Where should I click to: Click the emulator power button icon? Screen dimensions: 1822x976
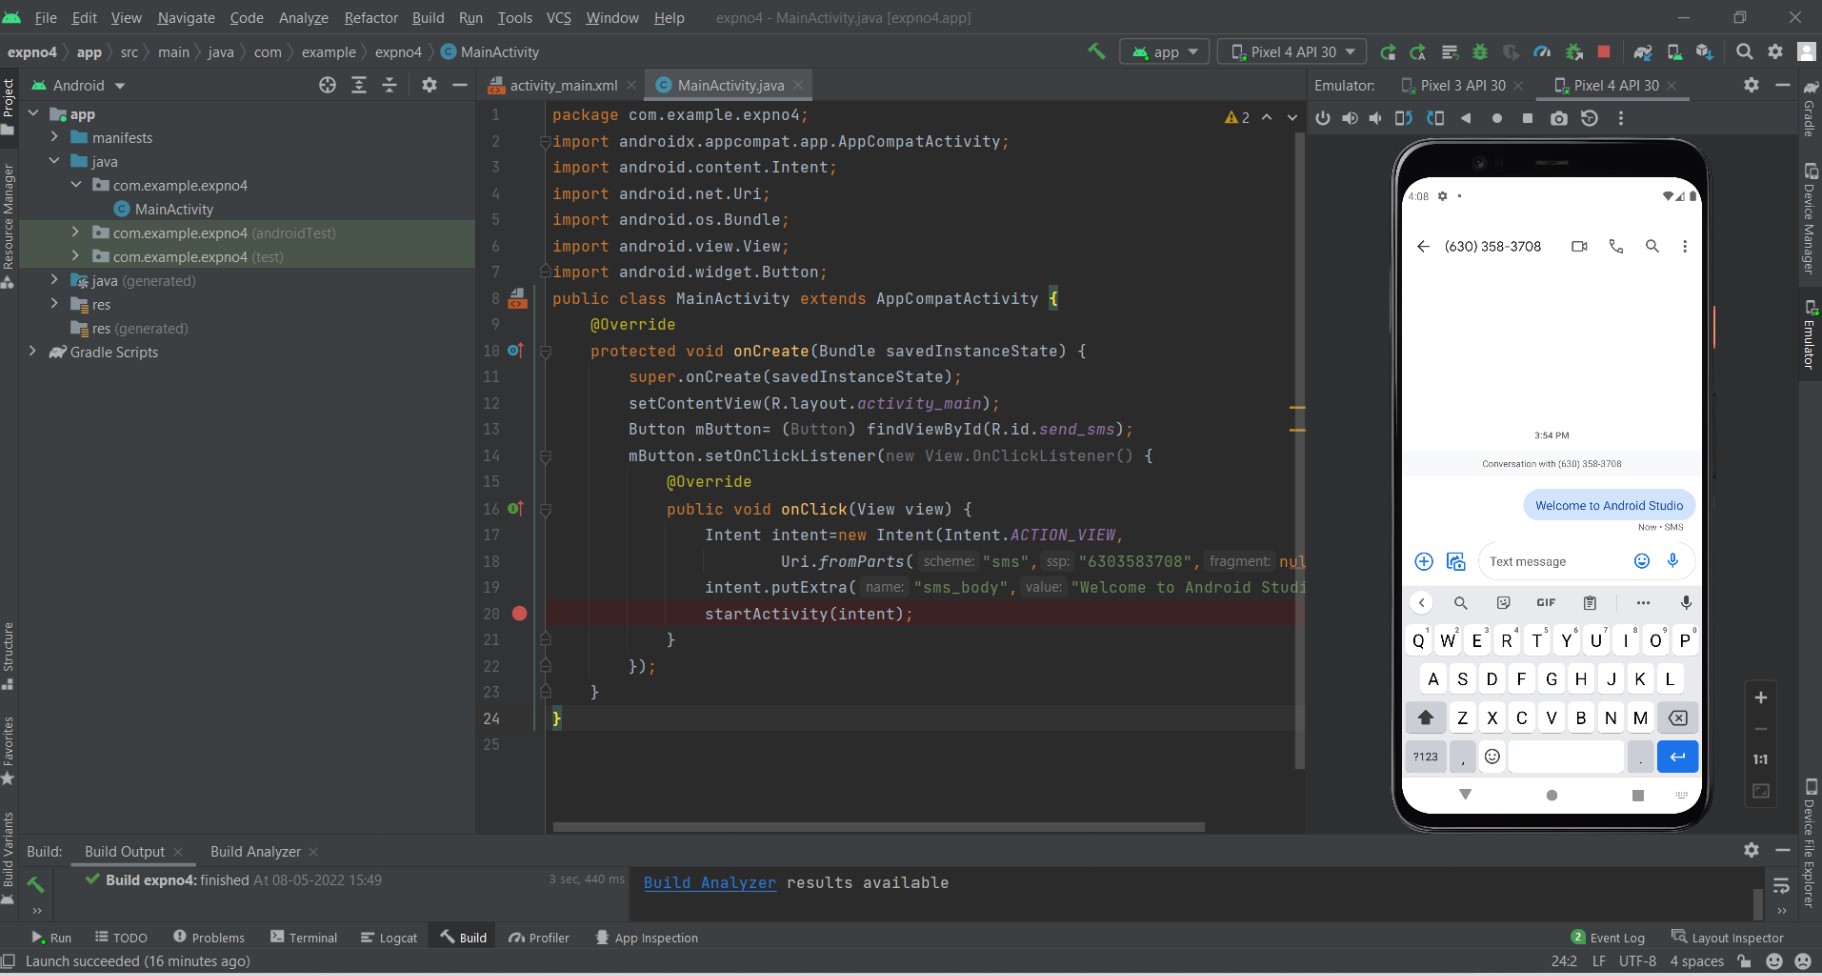(x=1323, y=118)
